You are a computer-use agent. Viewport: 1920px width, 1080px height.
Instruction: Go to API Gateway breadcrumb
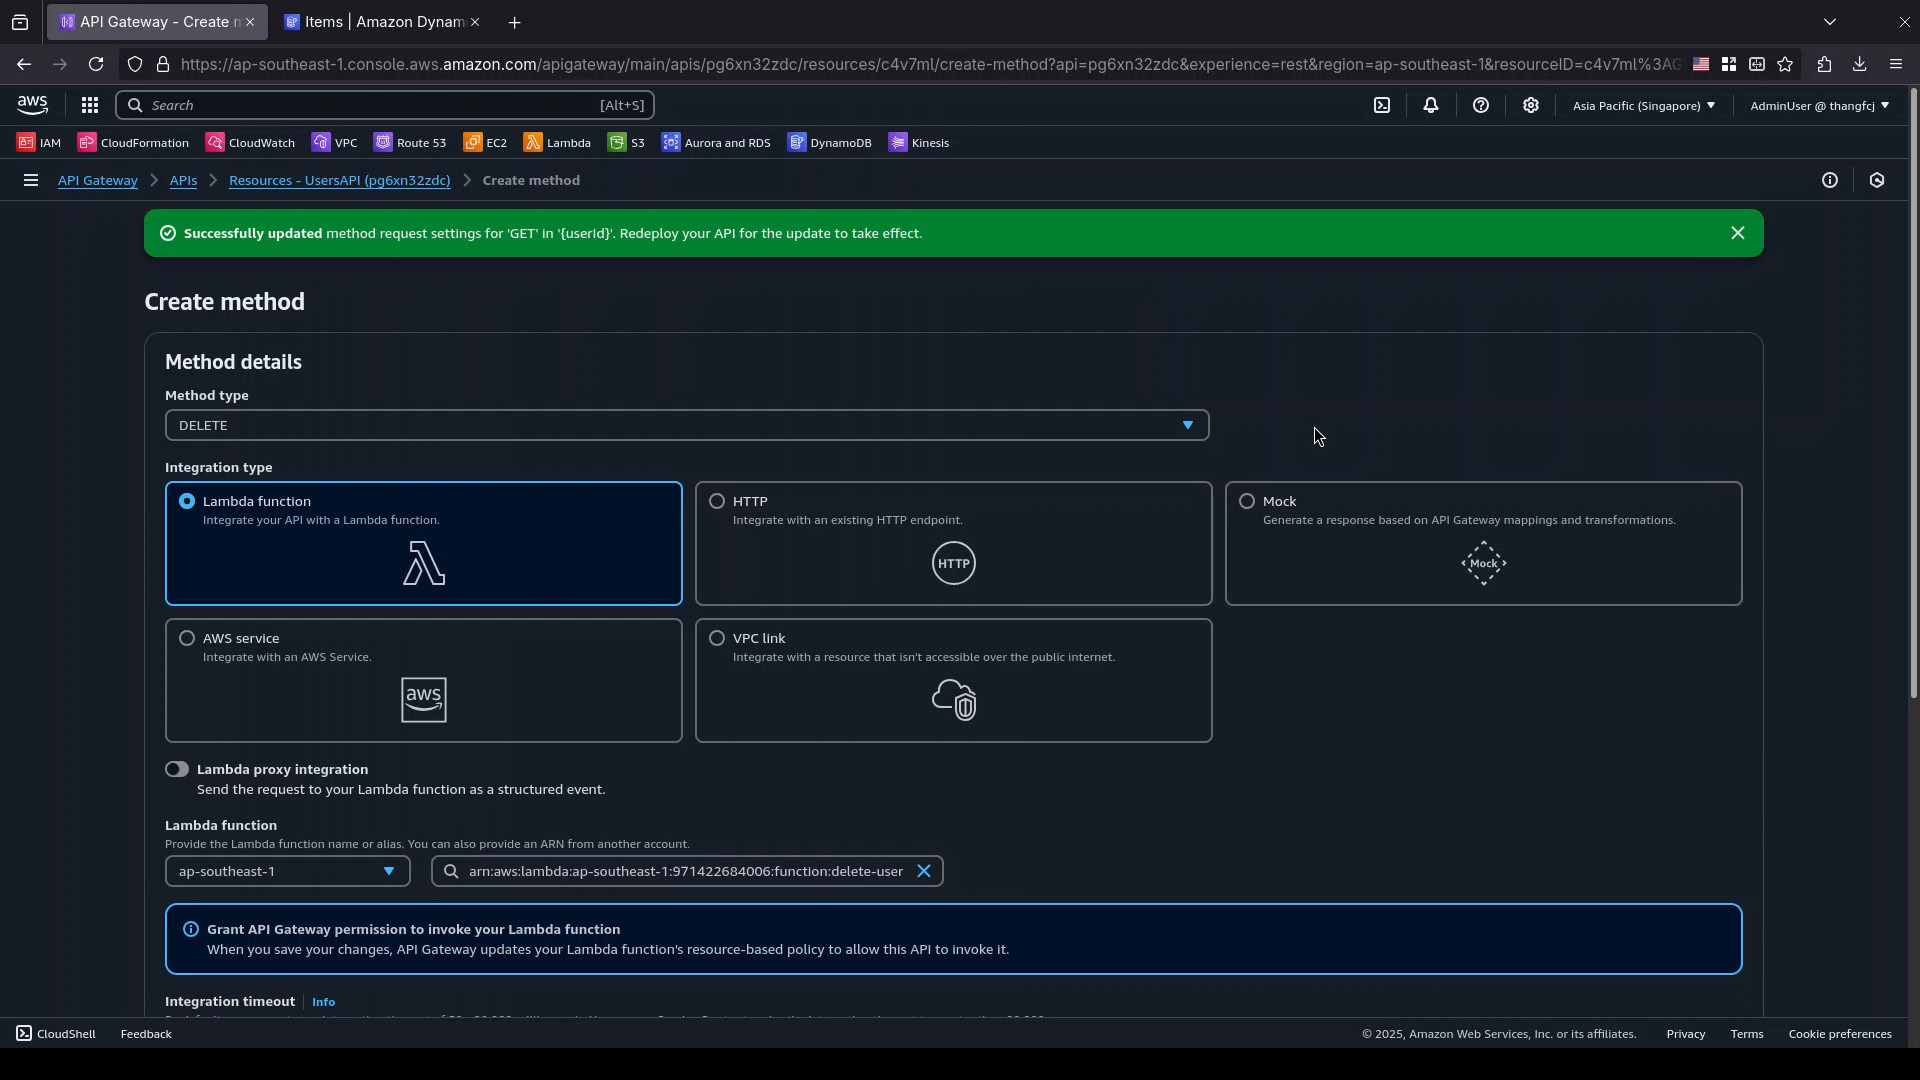[x=98, y=180]
